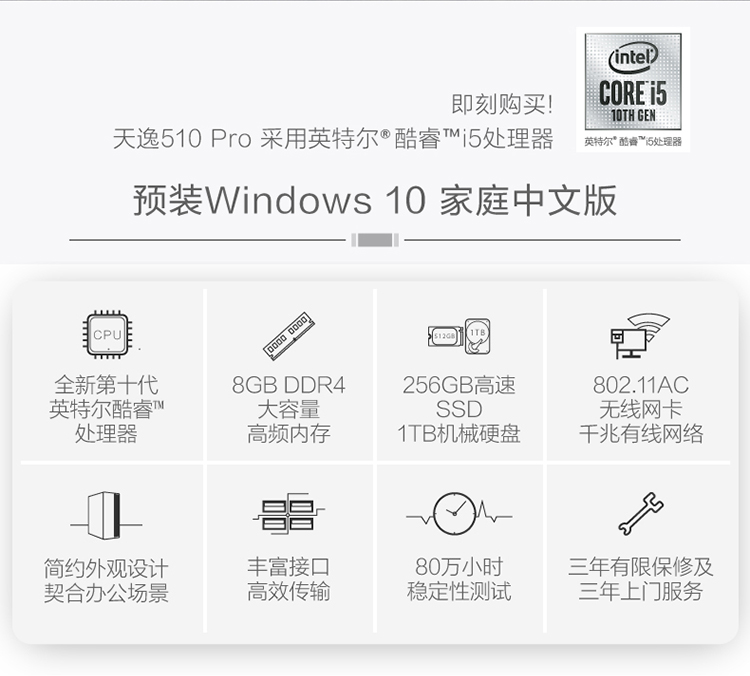Click the gray divider handle under heading
Image resolution: width=750 pixels, height=676 pixels.
coord(375,240)
